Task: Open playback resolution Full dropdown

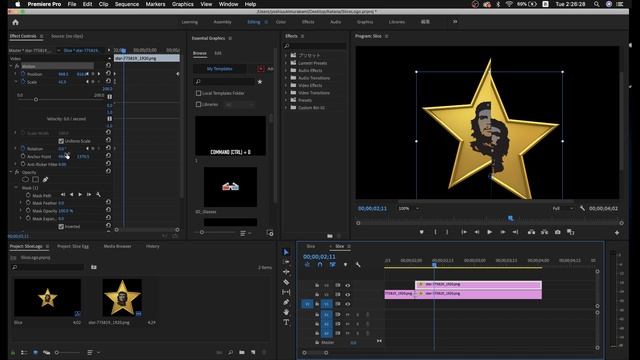Action: pos(562,208)
